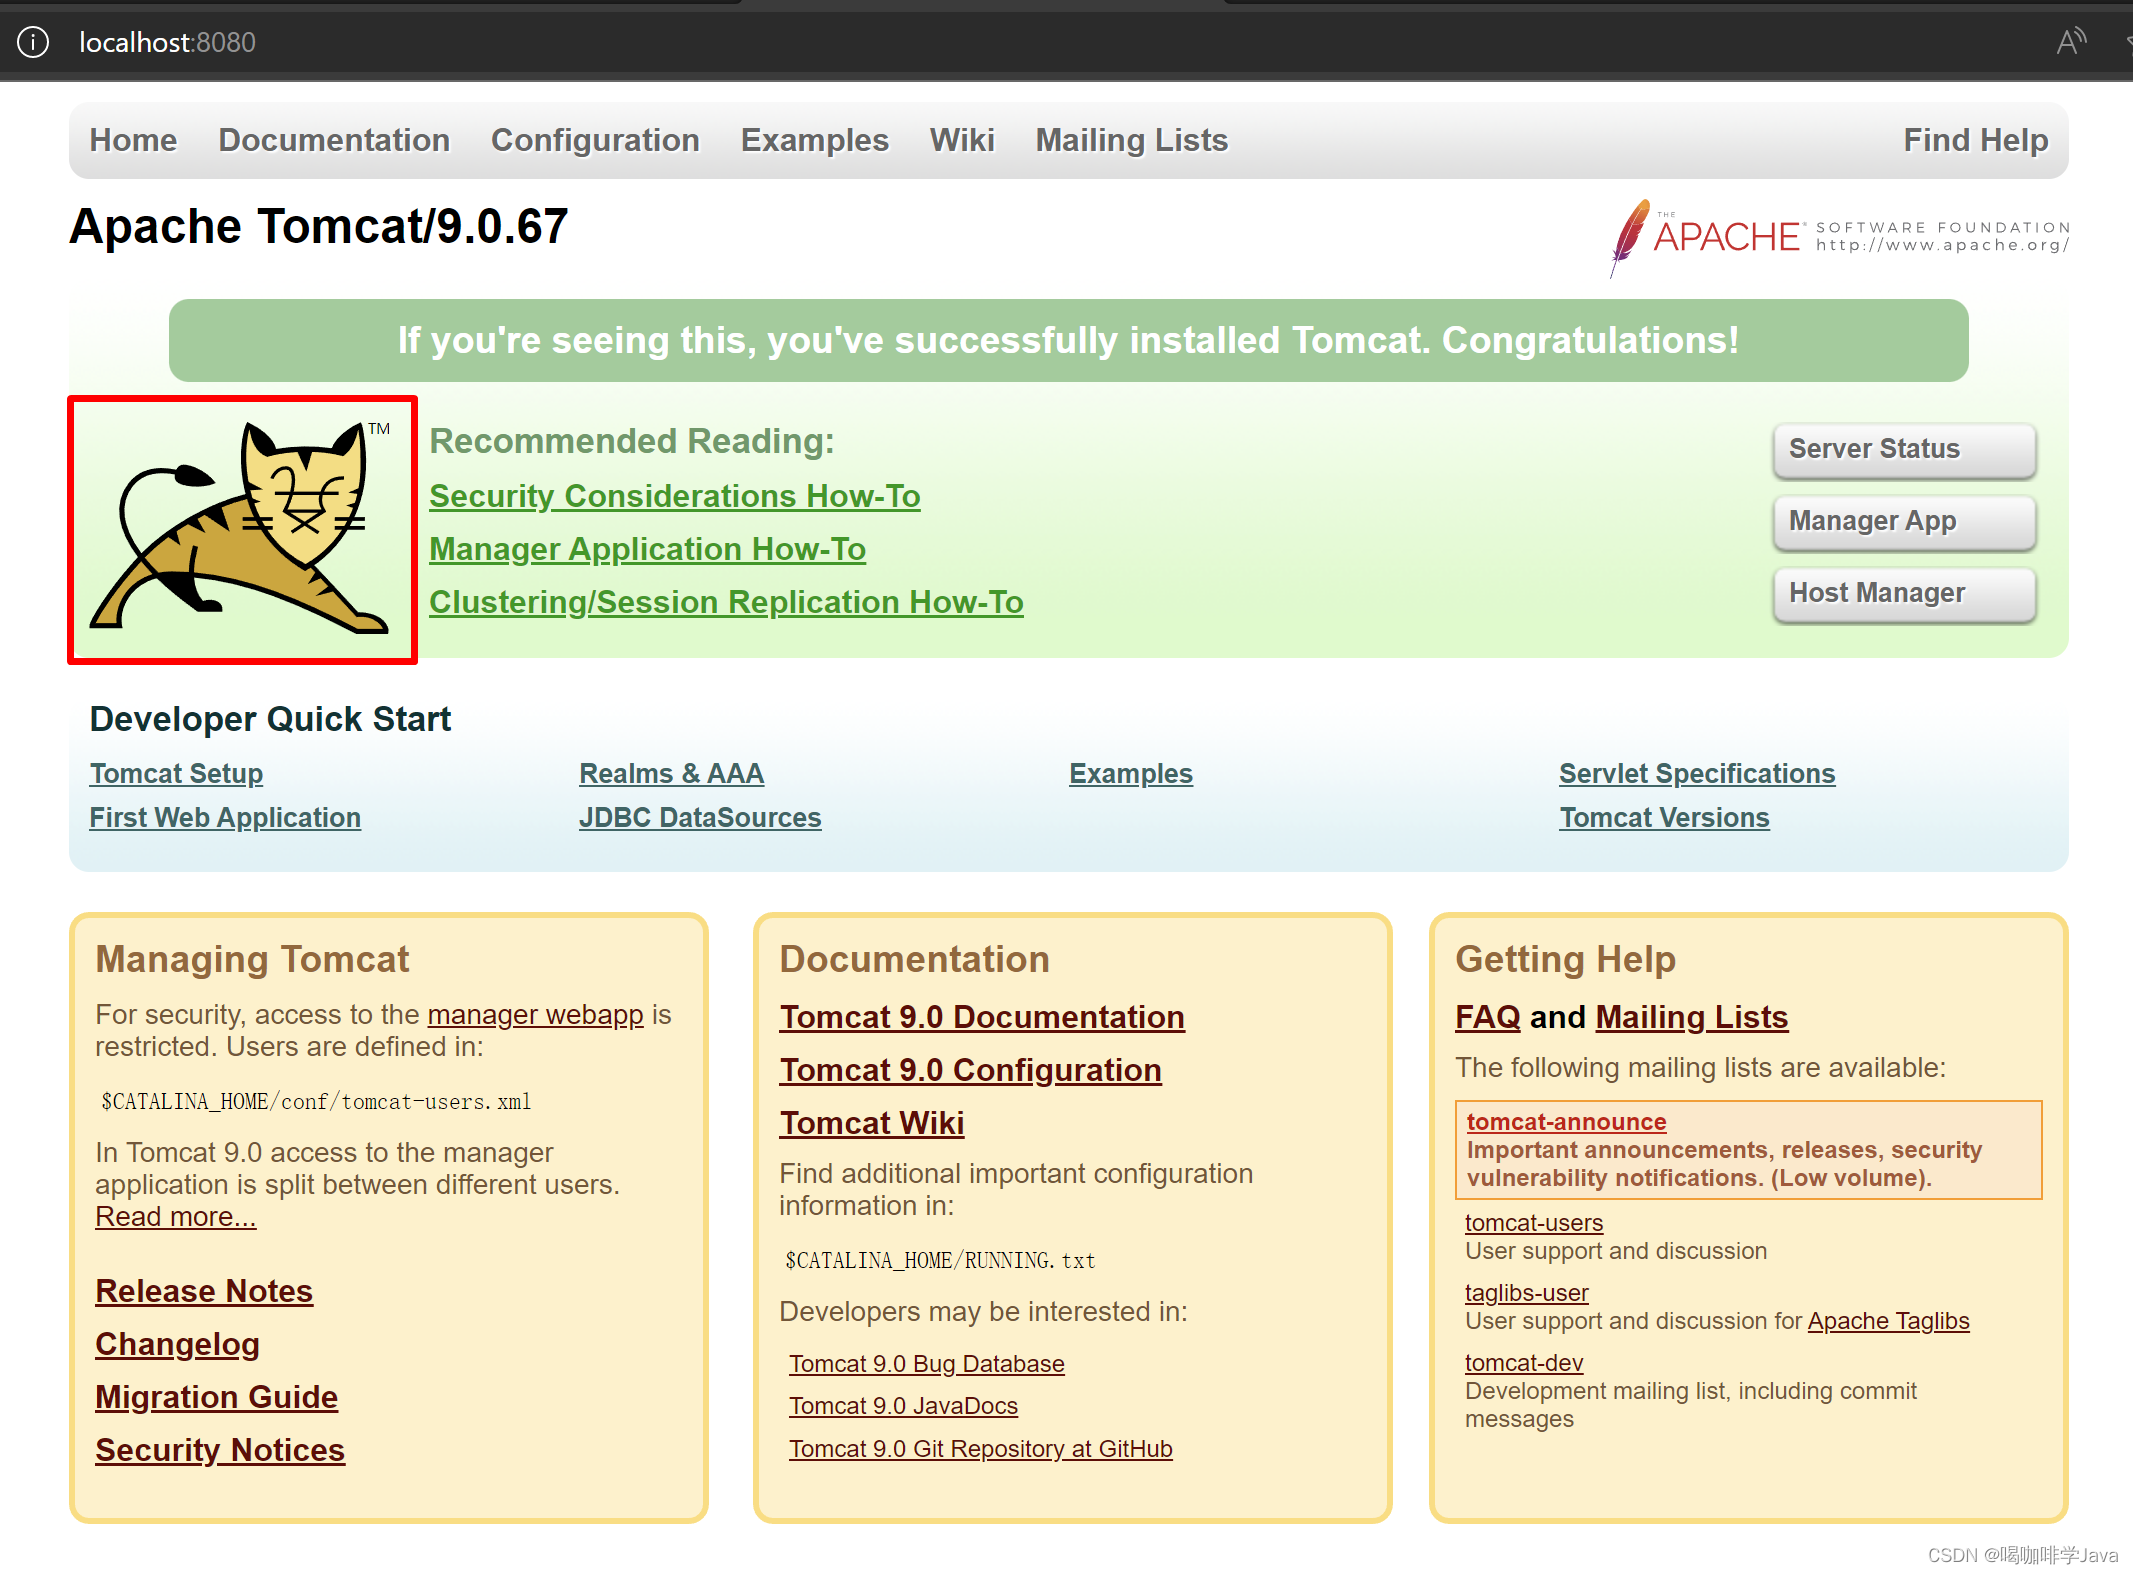Open the Migration Guide

tap(216, 1397)
